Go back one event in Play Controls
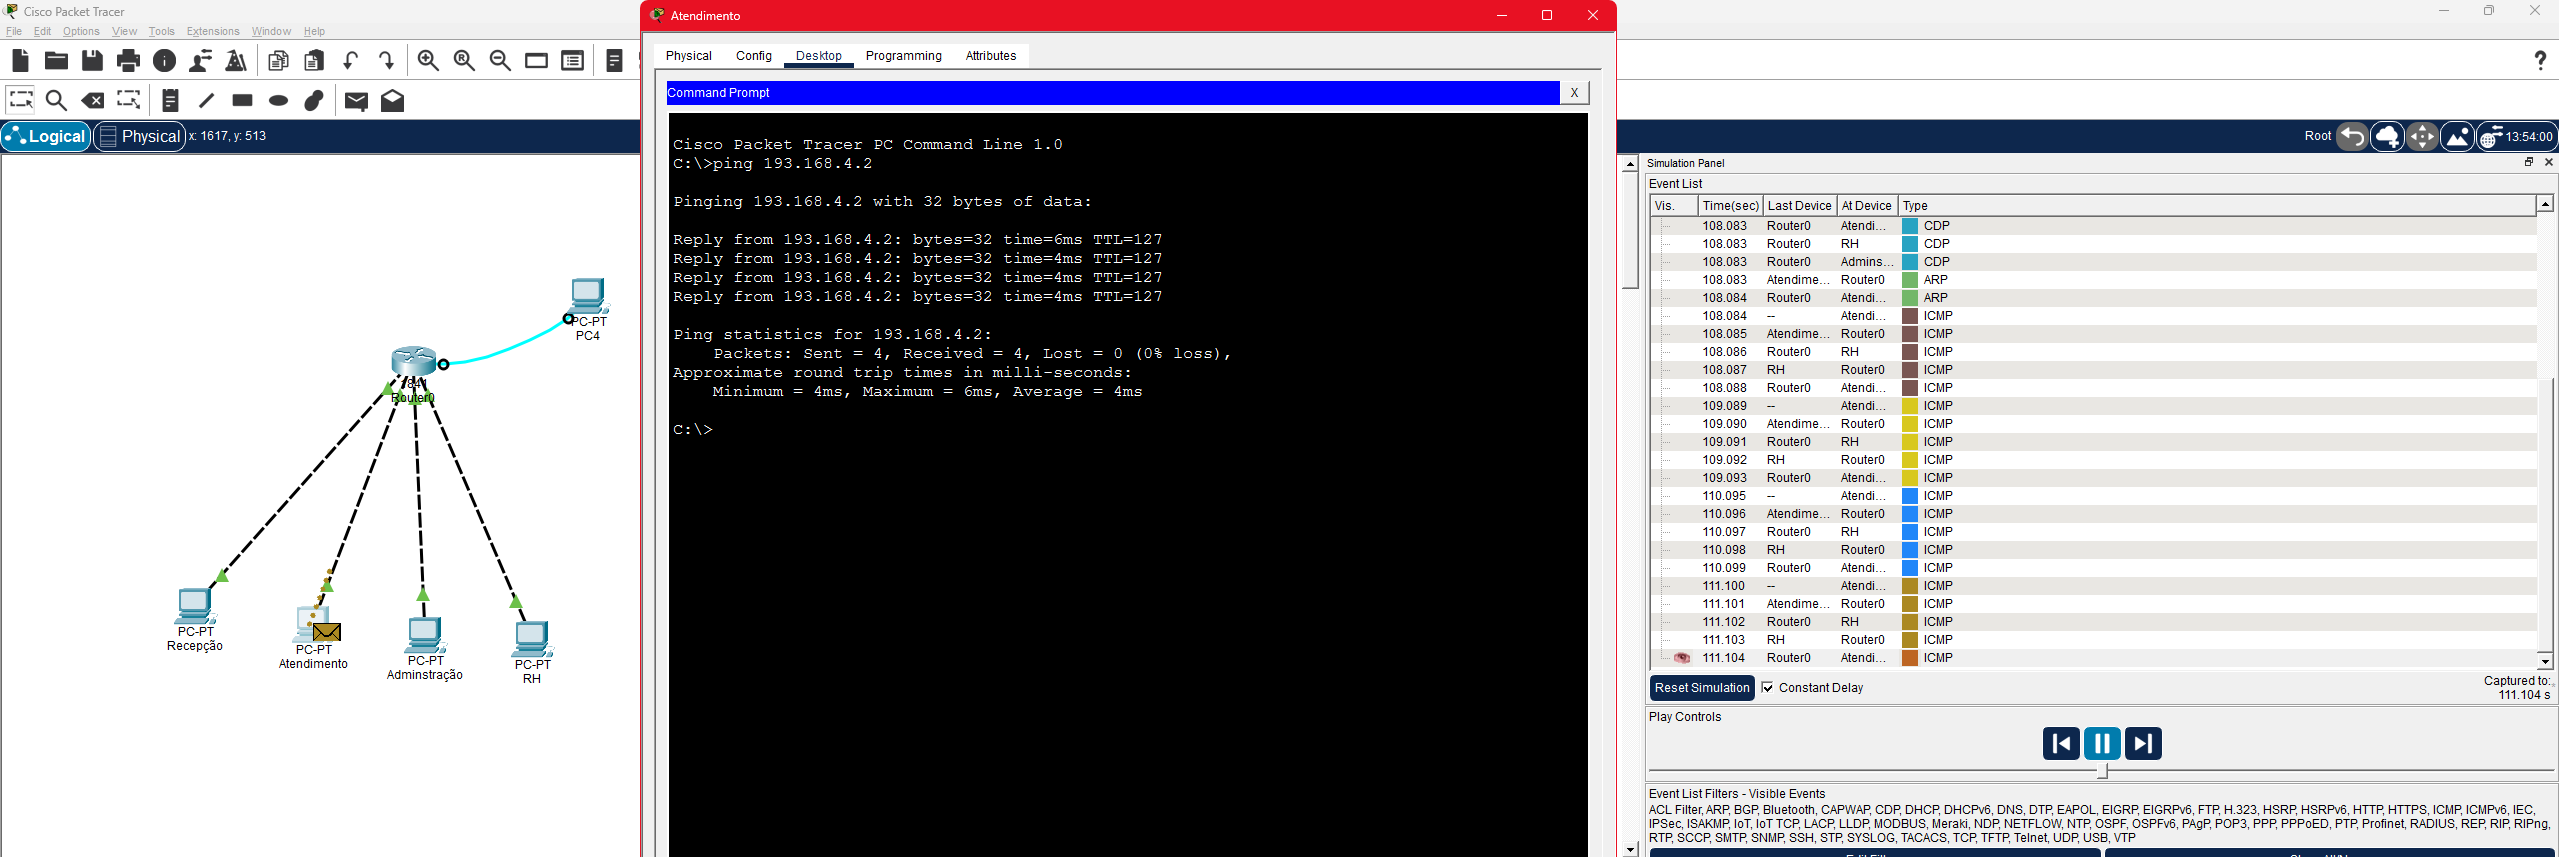 pyautogui.click(x=2061, y=743)
